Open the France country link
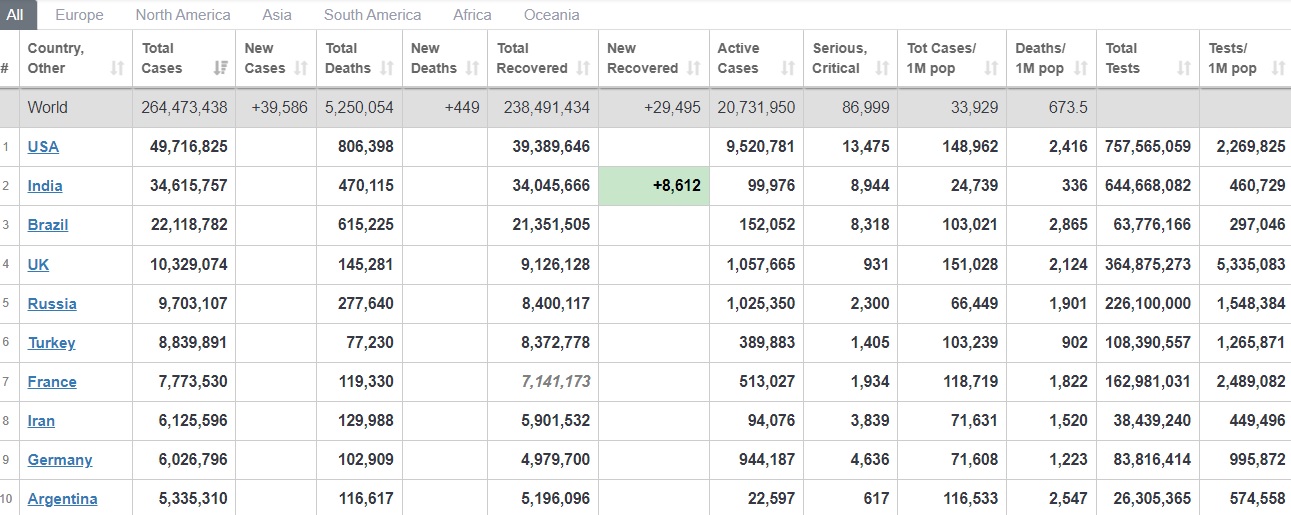The width and height of the screenshot is (1291, 515). point(52,382)
